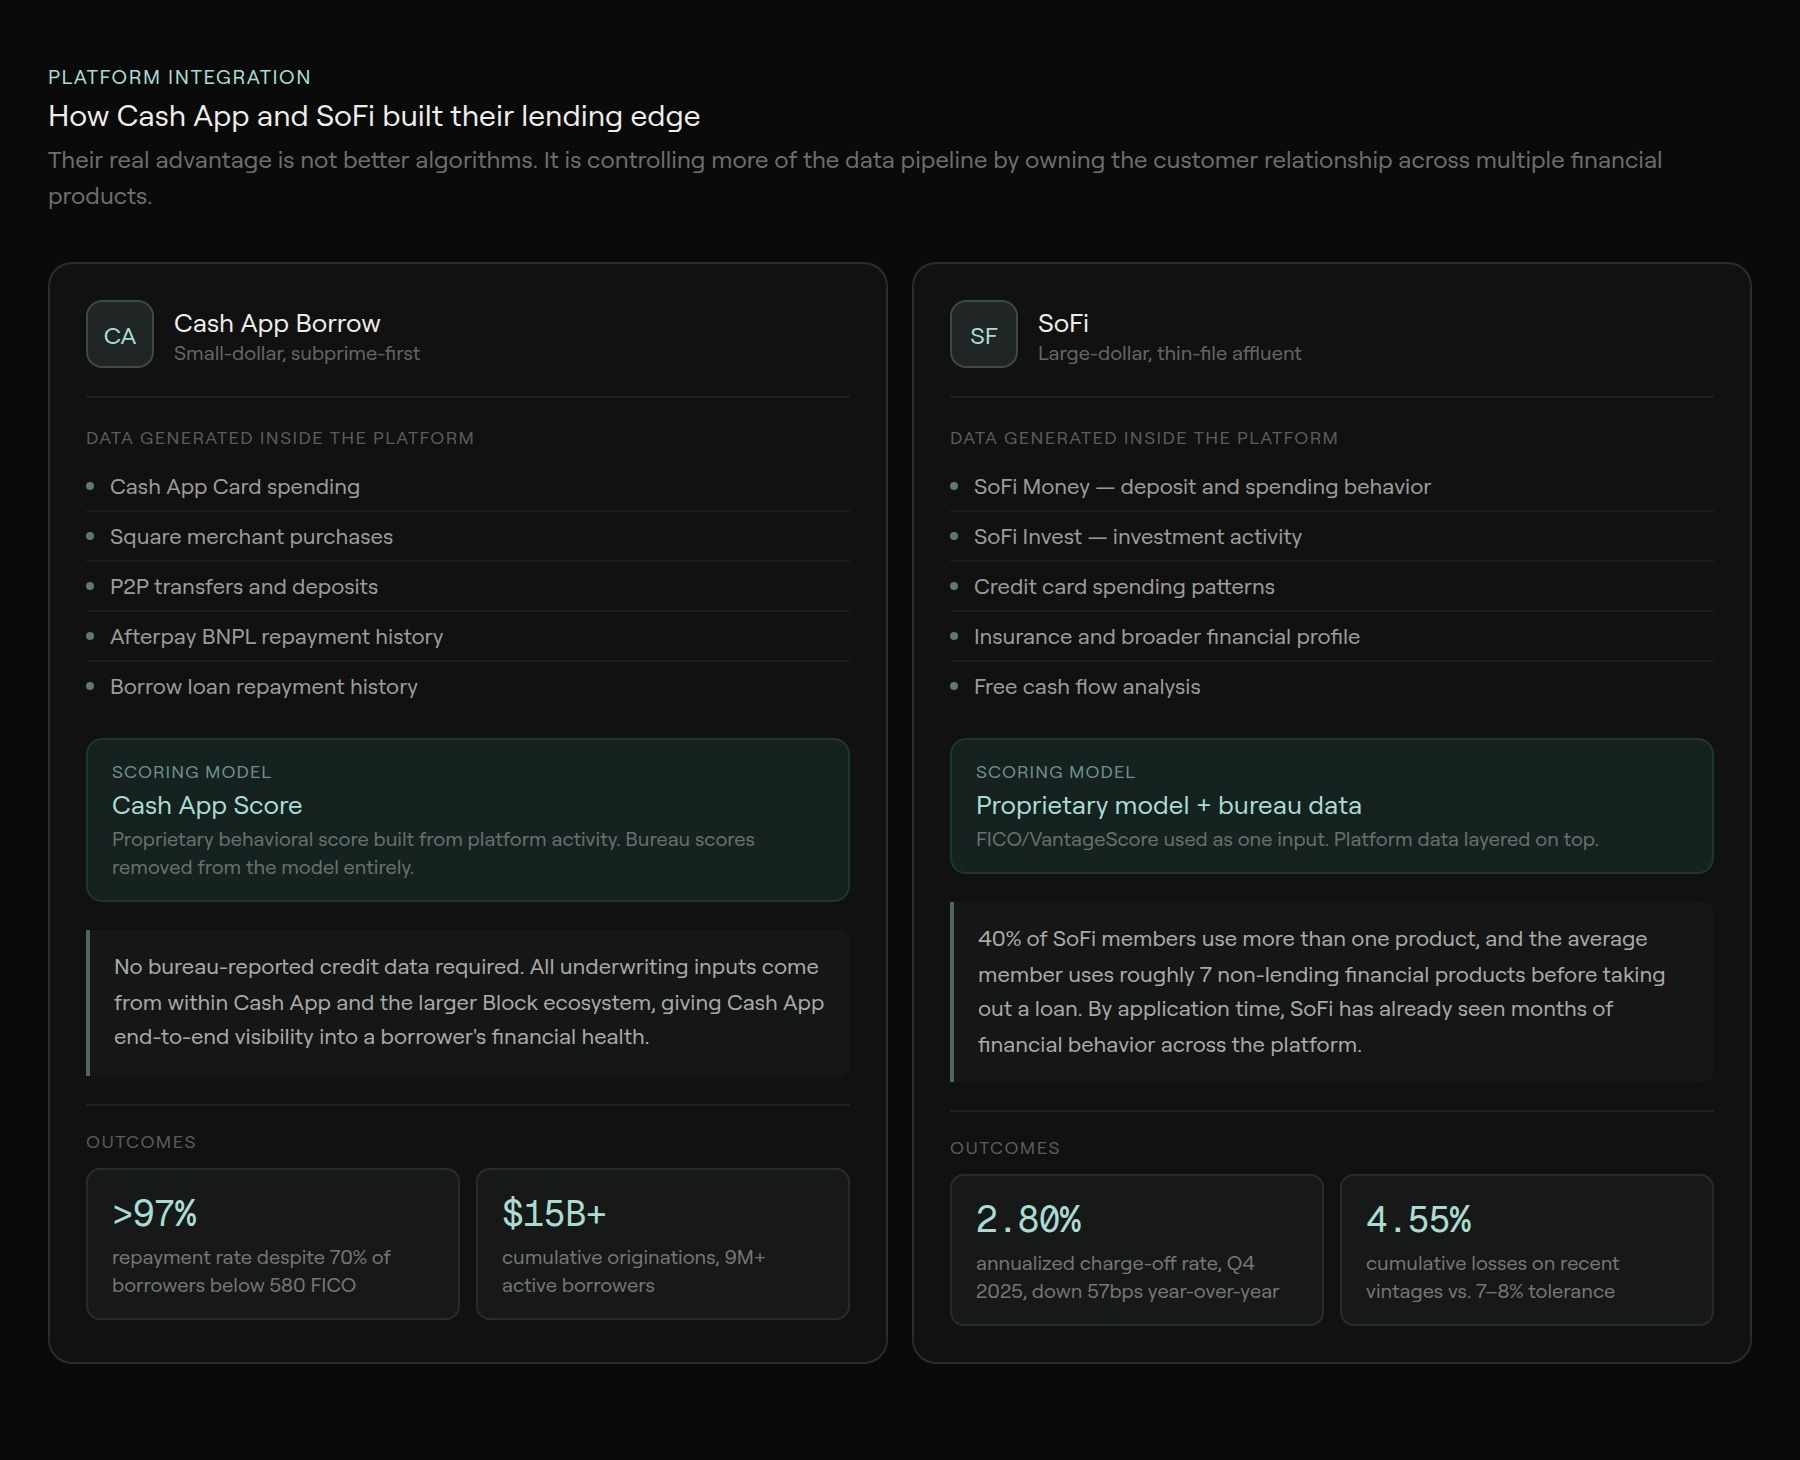Click the '40% of SoFi members' quote block
Screen dimensions: 1800x1460
point(1332,992)
